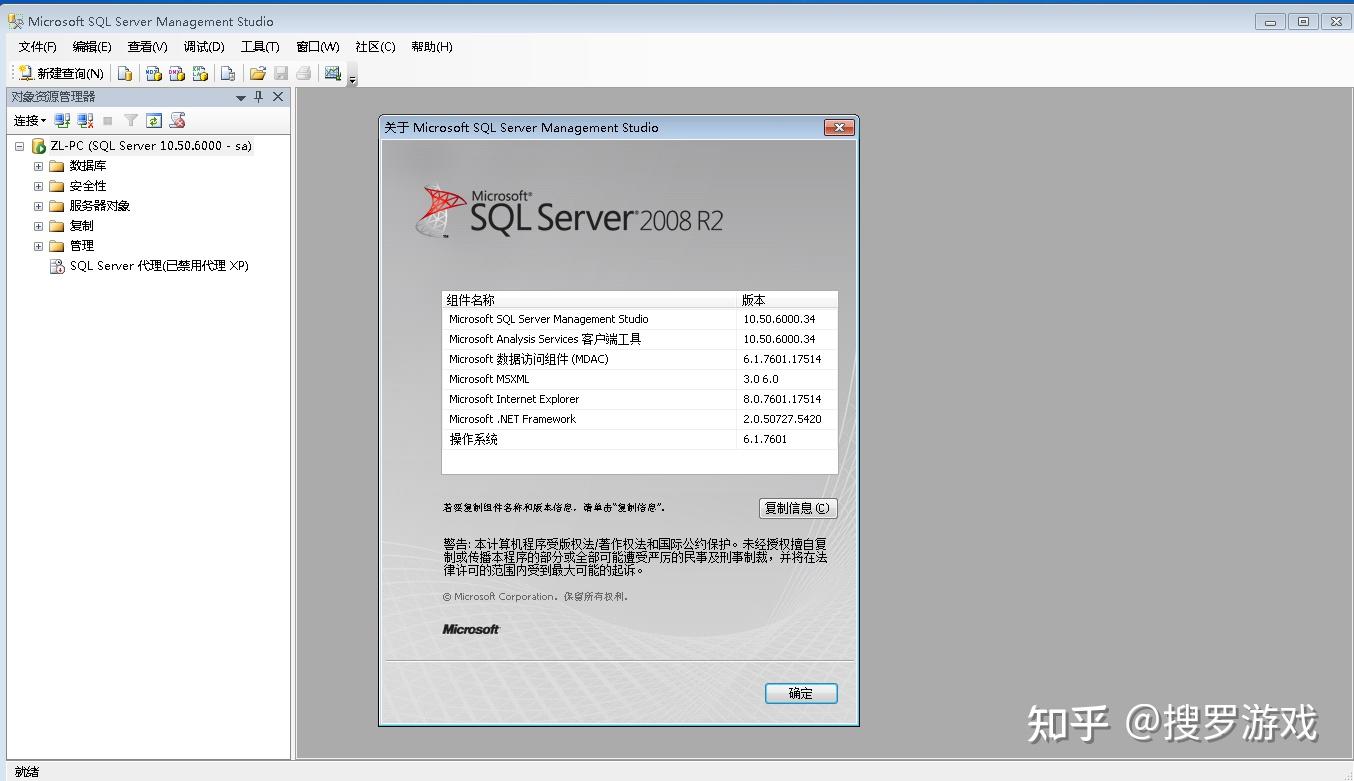
Task: Expand the 安全性 folder
Action: pyautogui.click(x=38, y=186)
